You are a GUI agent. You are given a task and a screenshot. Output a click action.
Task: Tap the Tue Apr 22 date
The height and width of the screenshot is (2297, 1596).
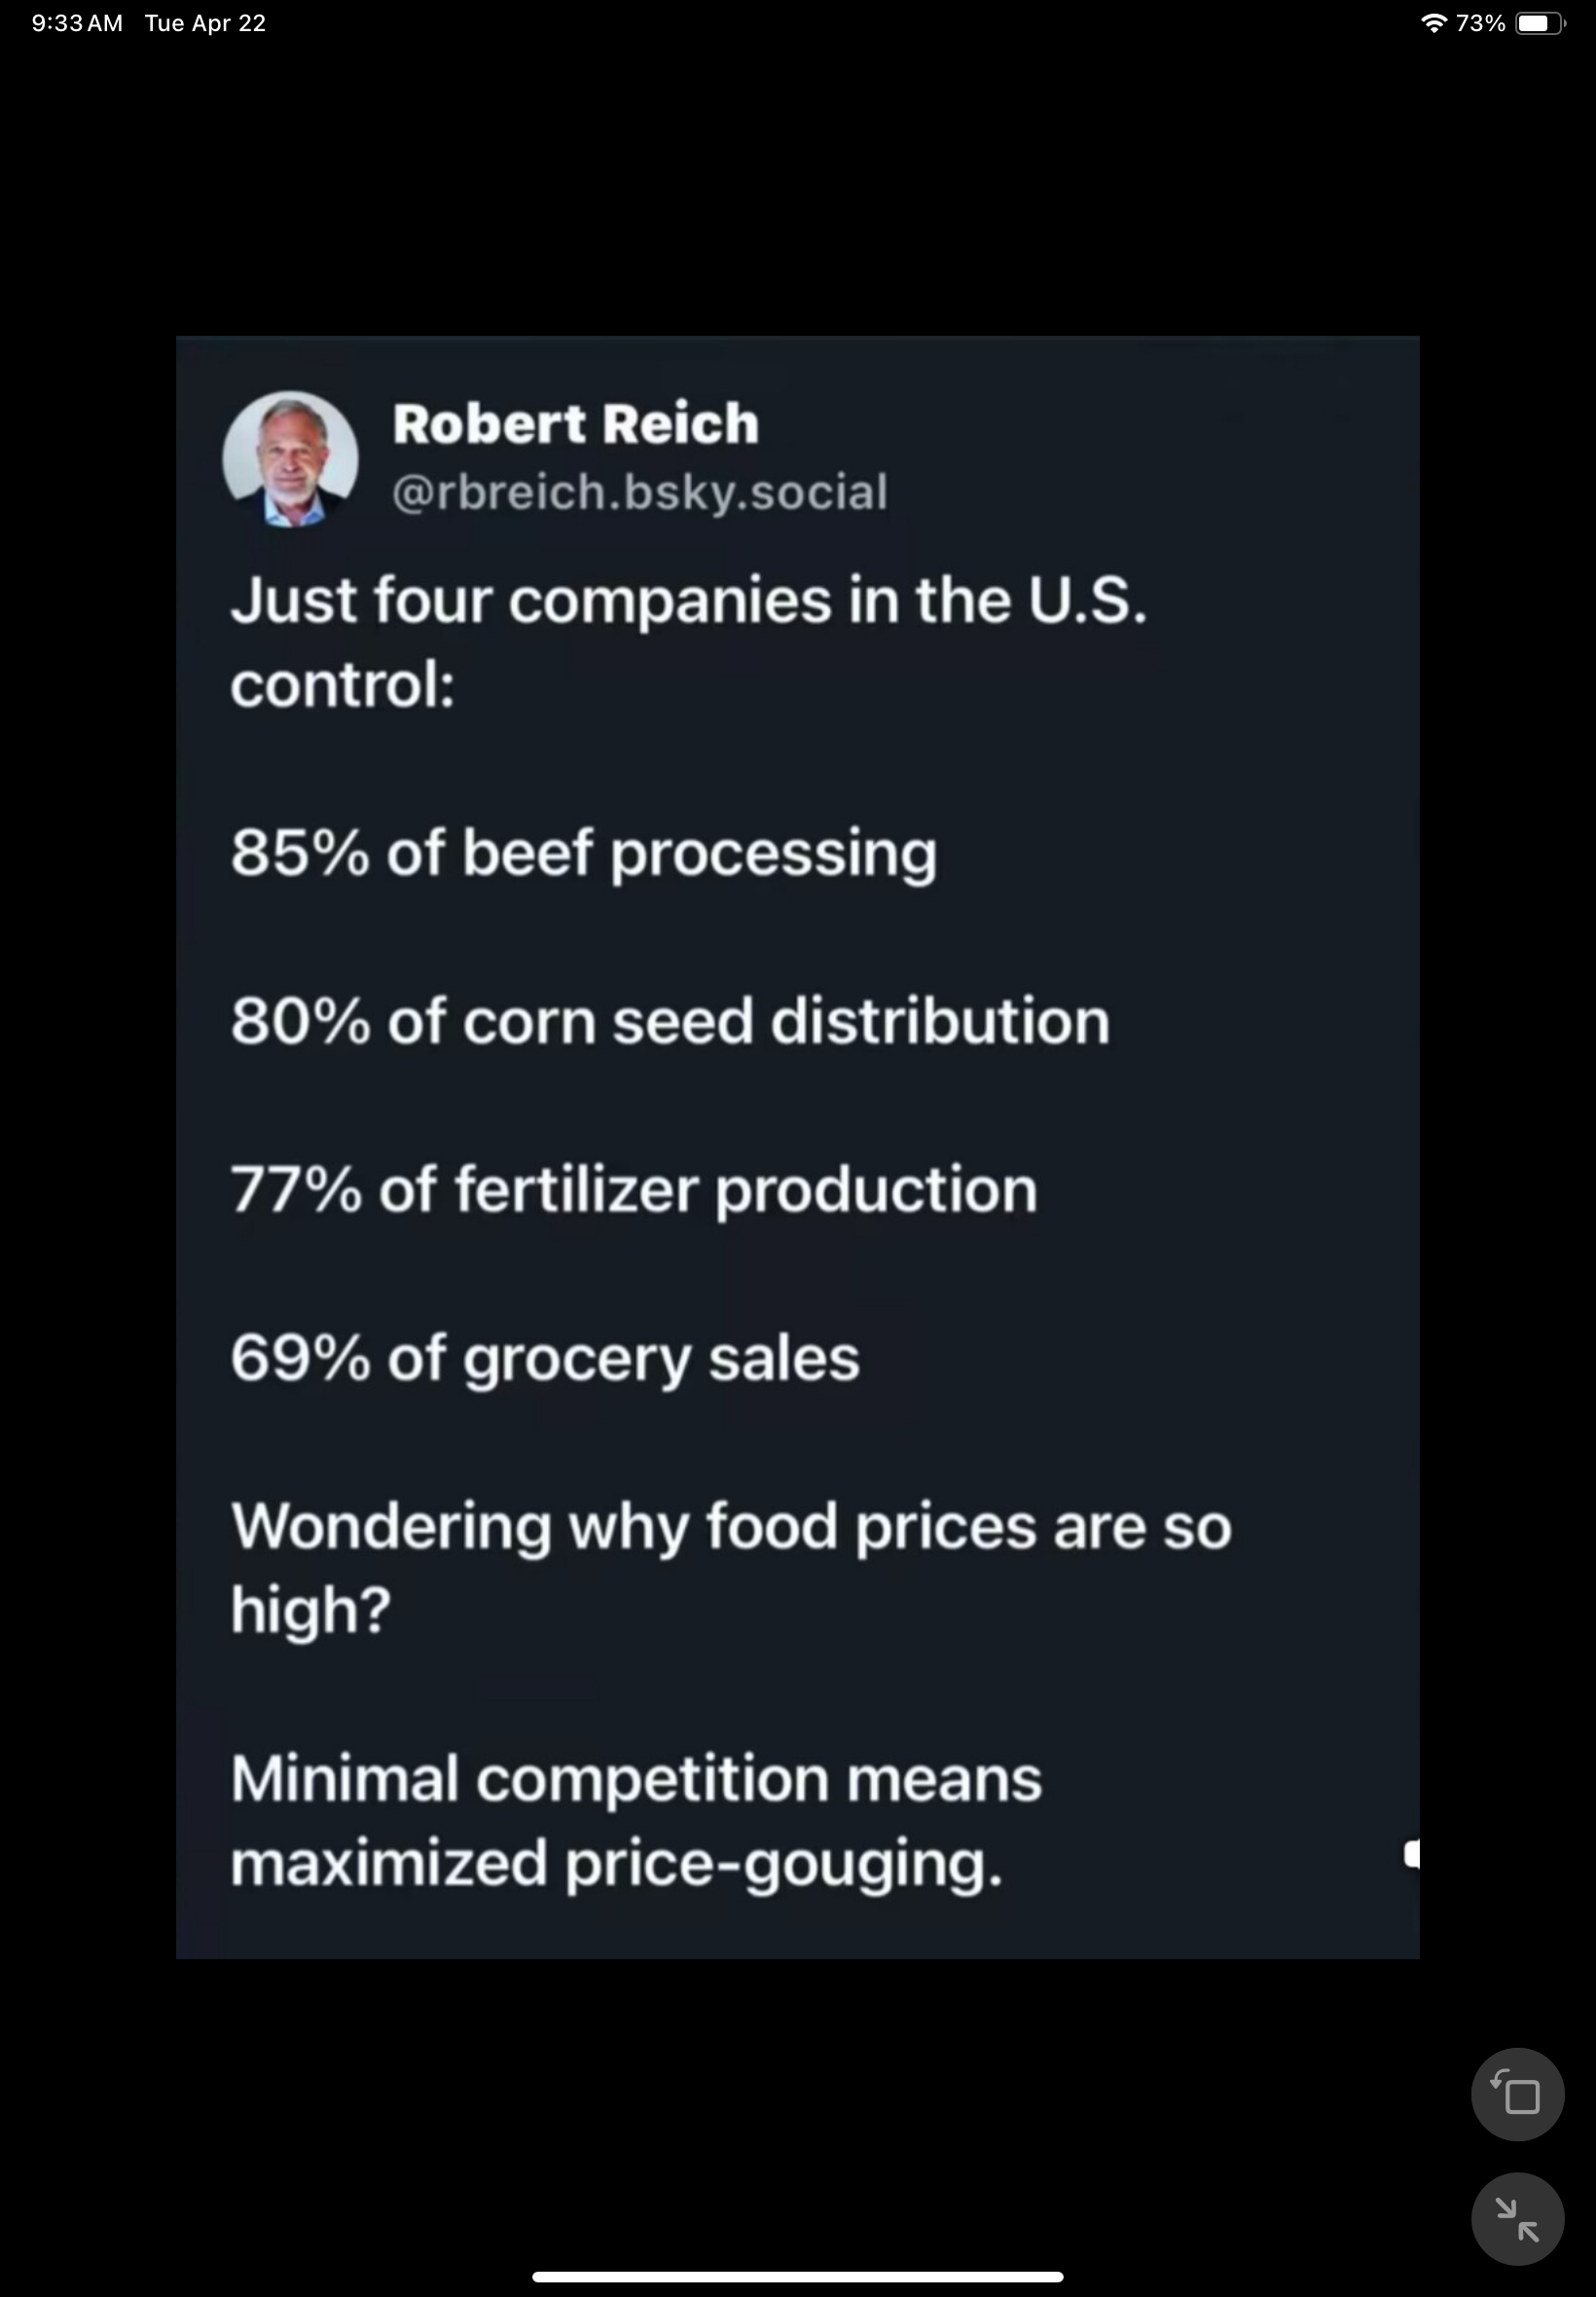[x=205, y=23]
